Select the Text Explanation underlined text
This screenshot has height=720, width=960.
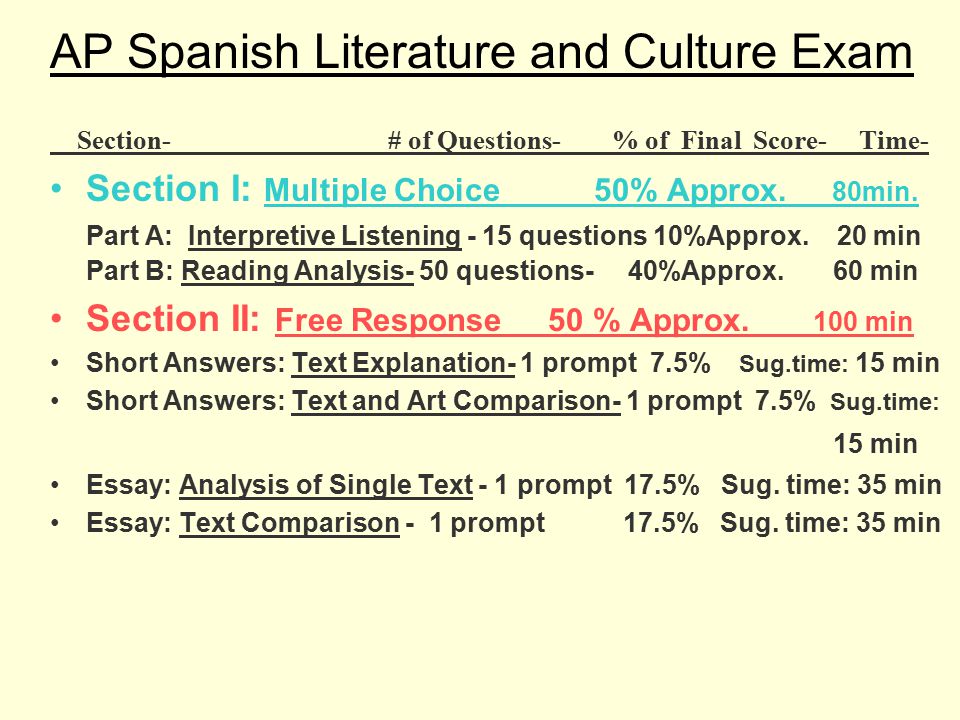pyautogui.click(x=403, y=363)
